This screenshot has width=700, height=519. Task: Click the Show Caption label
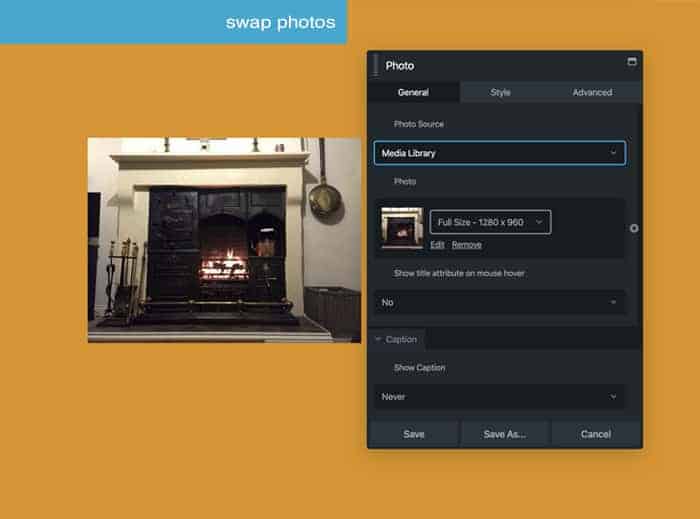click(419, 368)
